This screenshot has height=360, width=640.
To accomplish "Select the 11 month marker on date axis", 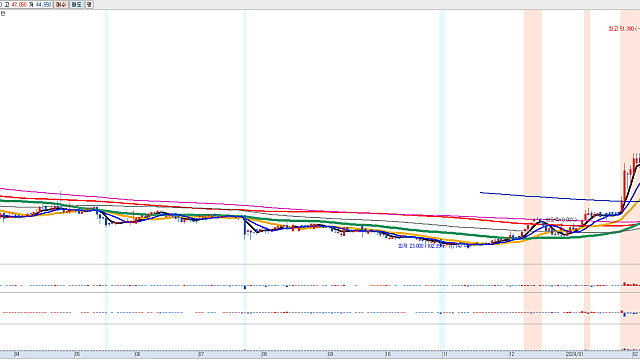I will (445, 354).
